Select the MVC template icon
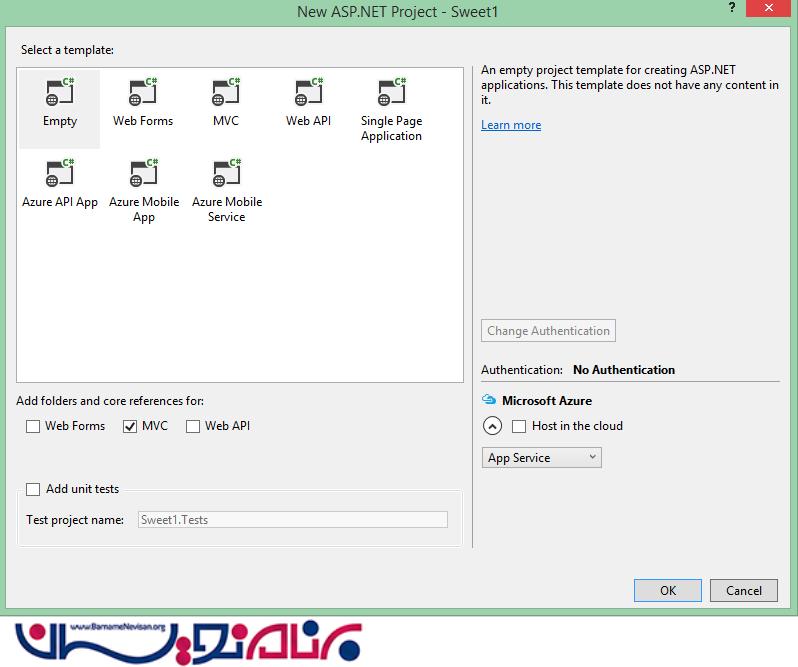798x667 pixels. [226, 94]
